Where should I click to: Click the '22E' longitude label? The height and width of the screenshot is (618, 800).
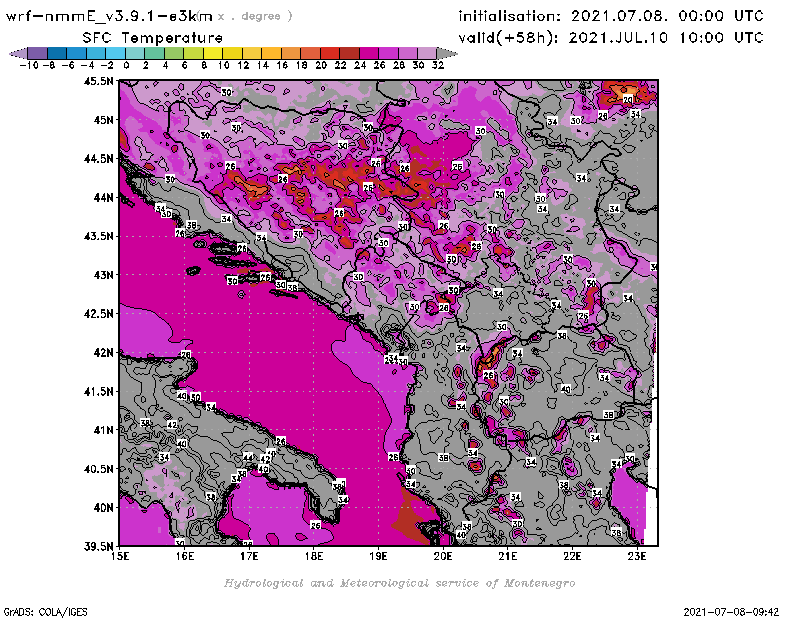point(572,556)
